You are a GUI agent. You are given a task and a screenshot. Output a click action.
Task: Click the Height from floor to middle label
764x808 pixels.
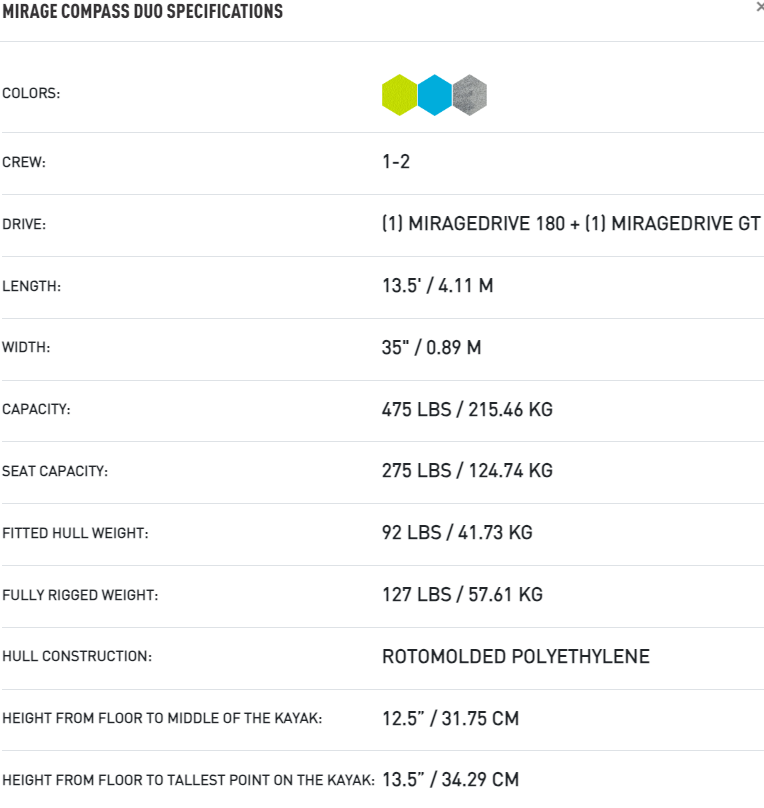click(x=162, y=718)
